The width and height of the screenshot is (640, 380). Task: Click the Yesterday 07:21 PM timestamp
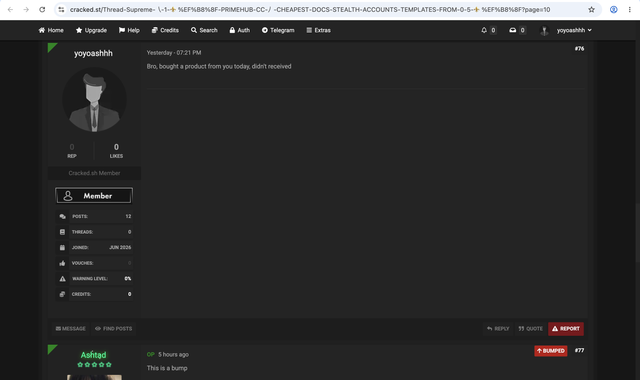click(174, 53)
